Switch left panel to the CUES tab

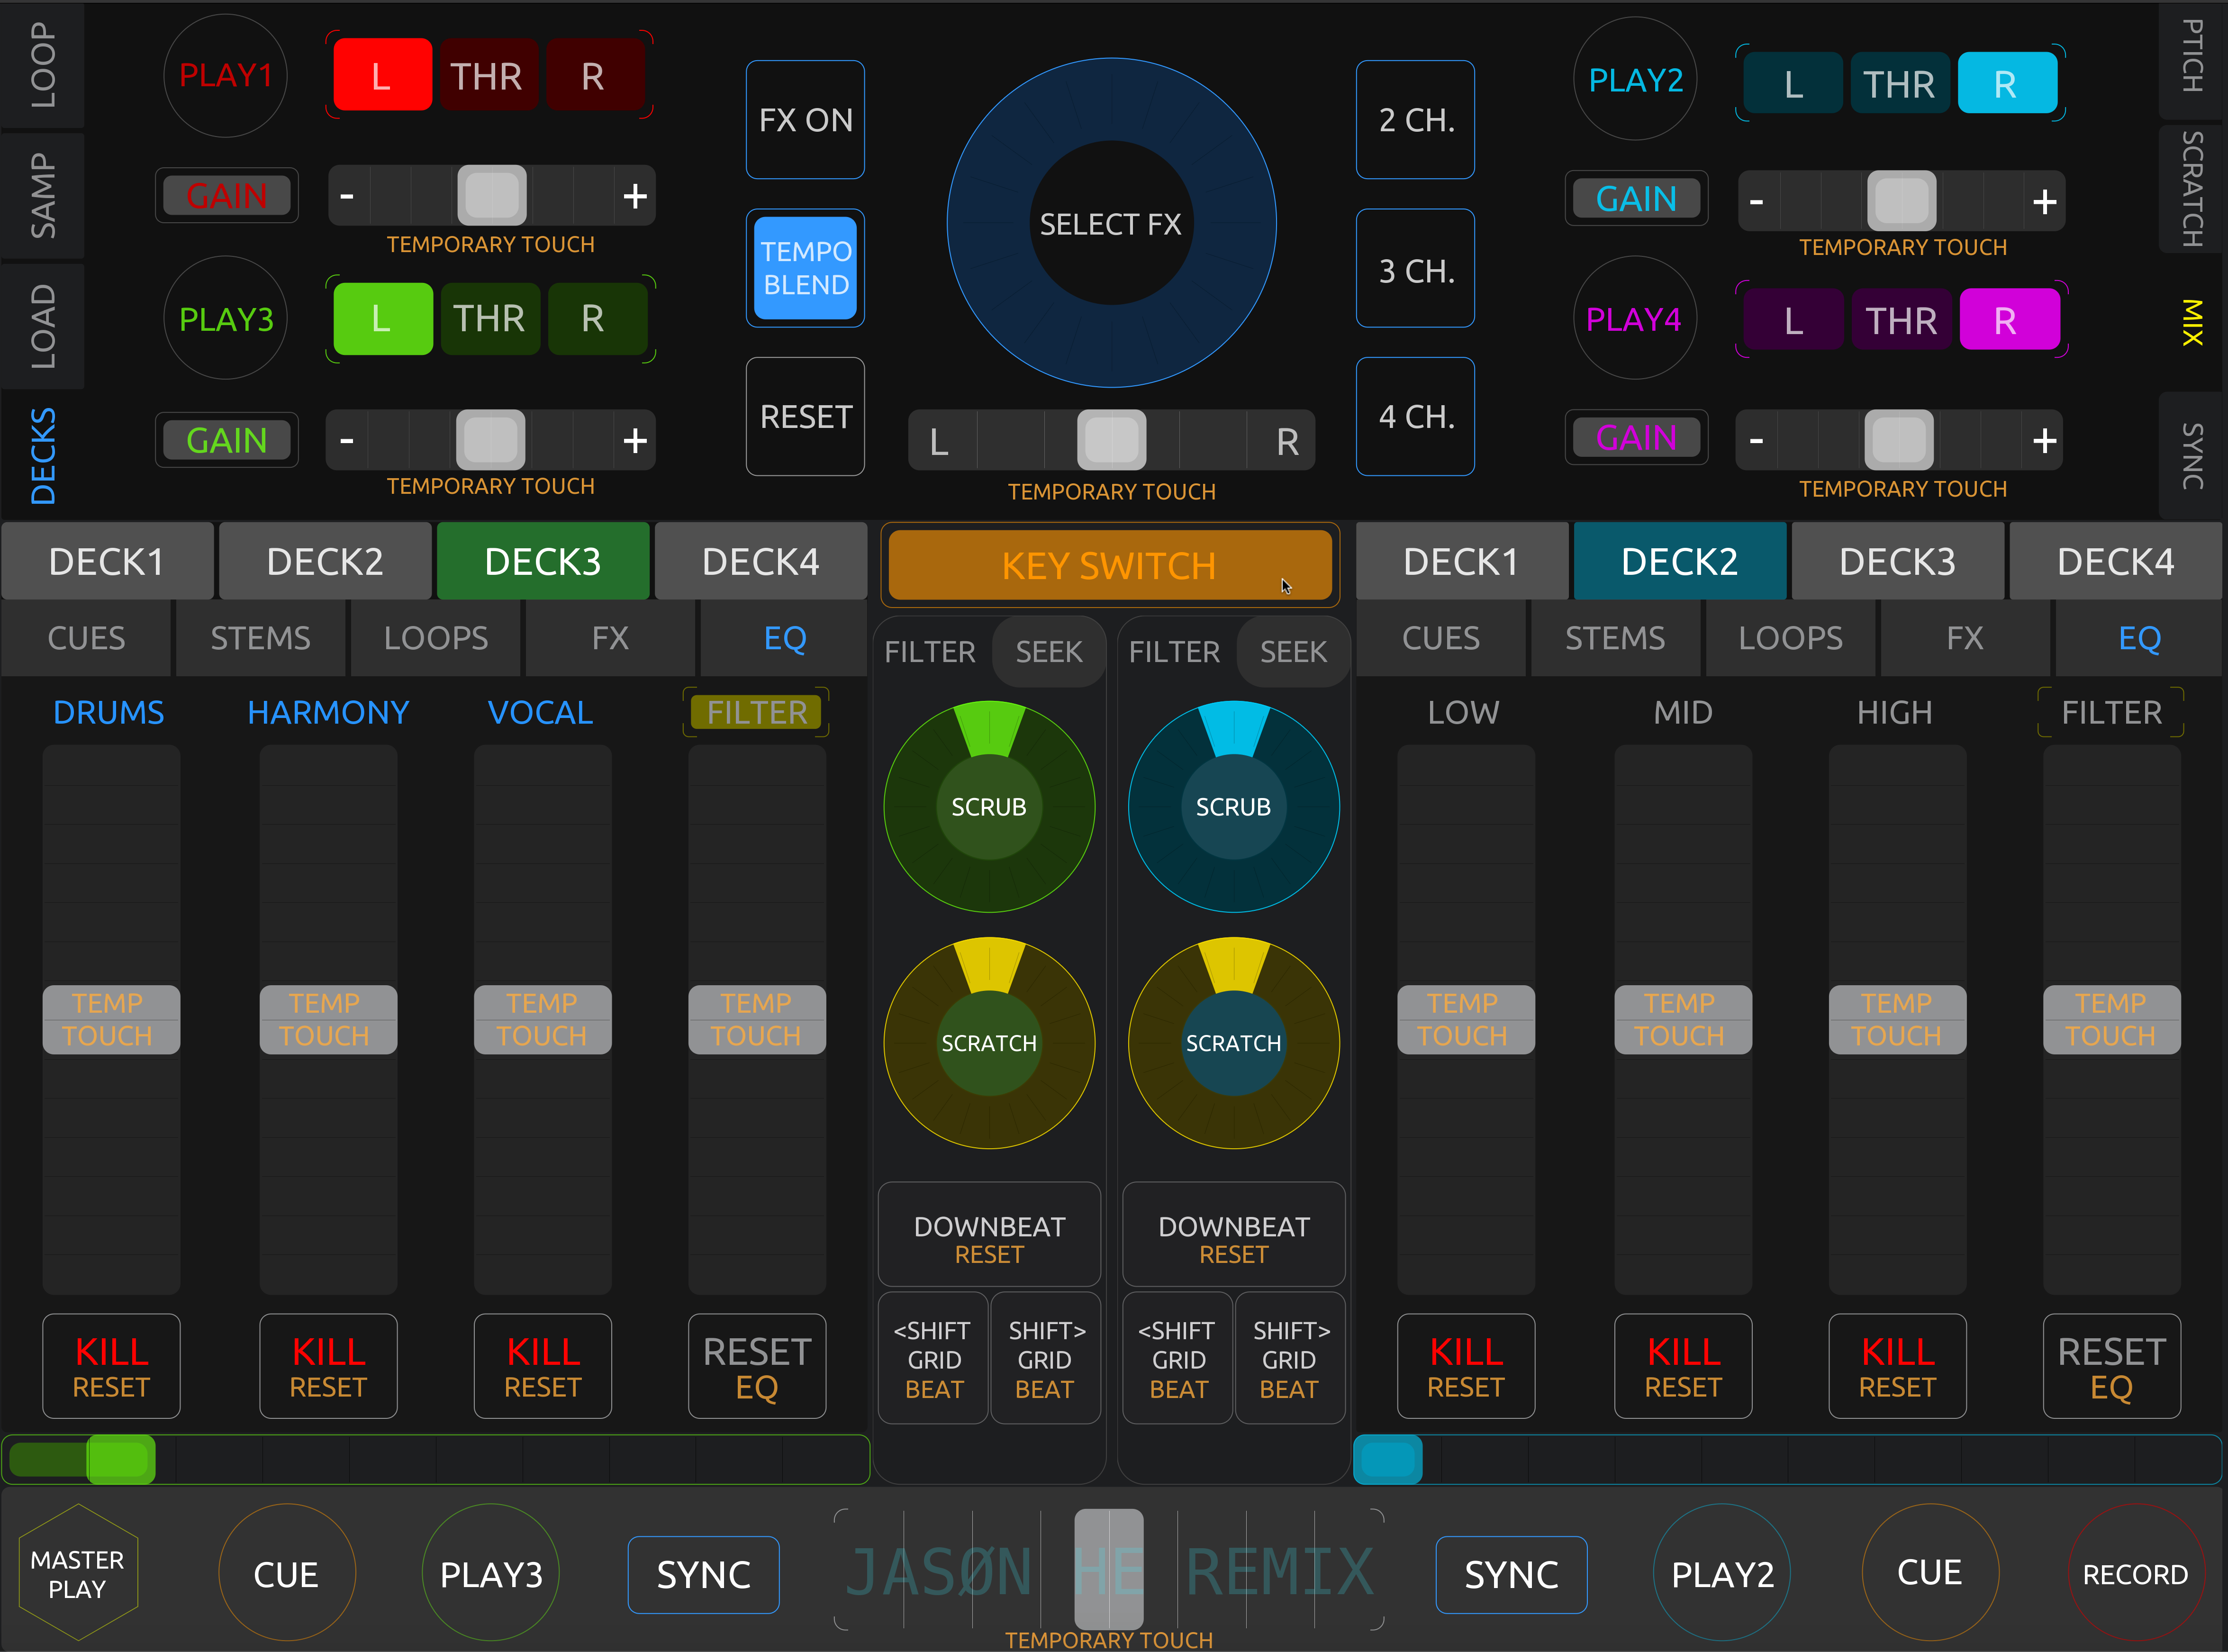(86, 638)
